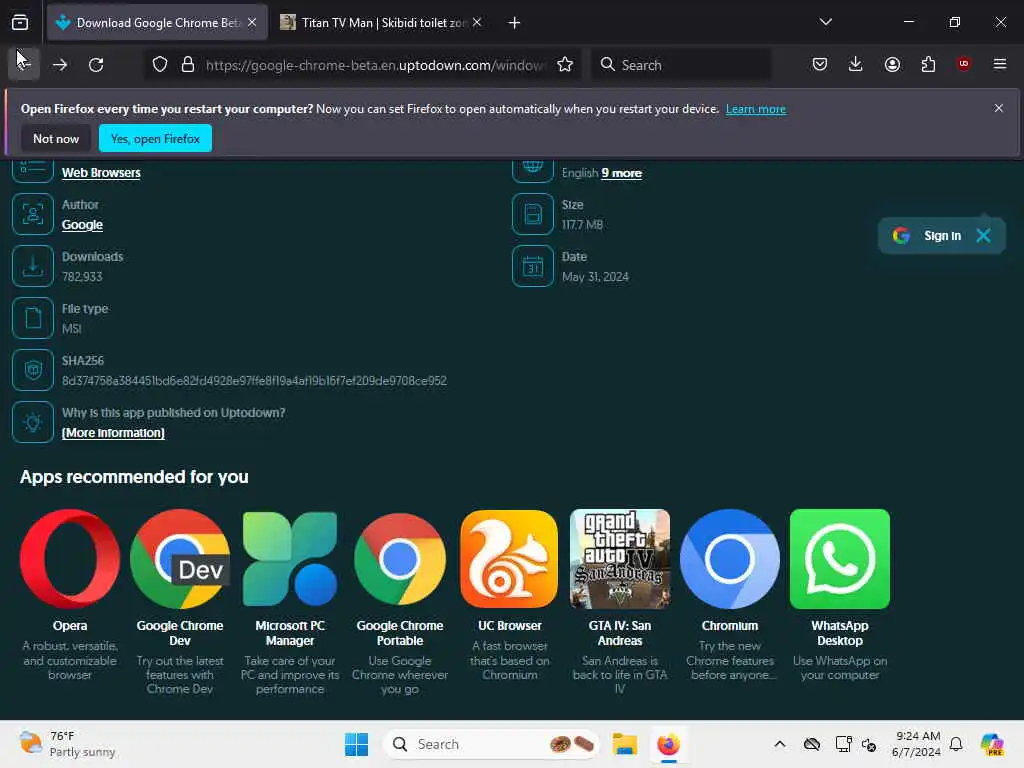Click the Firefox search box
Screen dimensions: 1024x768
(681, 65)
